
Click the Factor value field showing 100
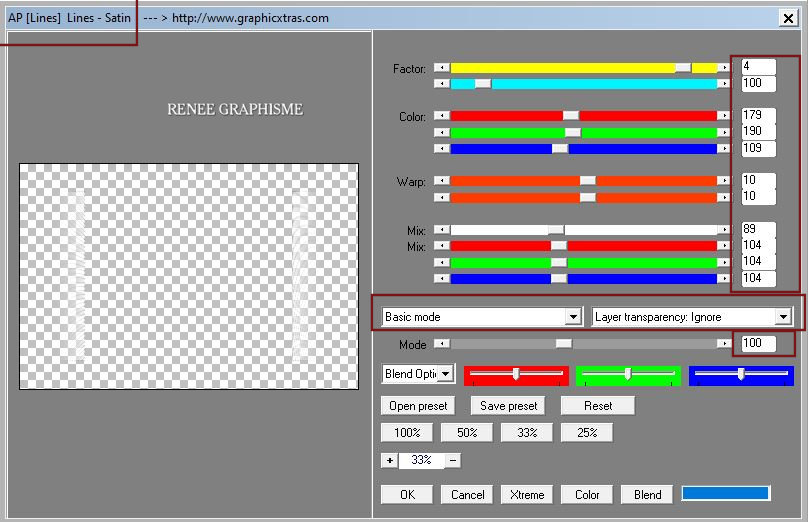point(758,83)
